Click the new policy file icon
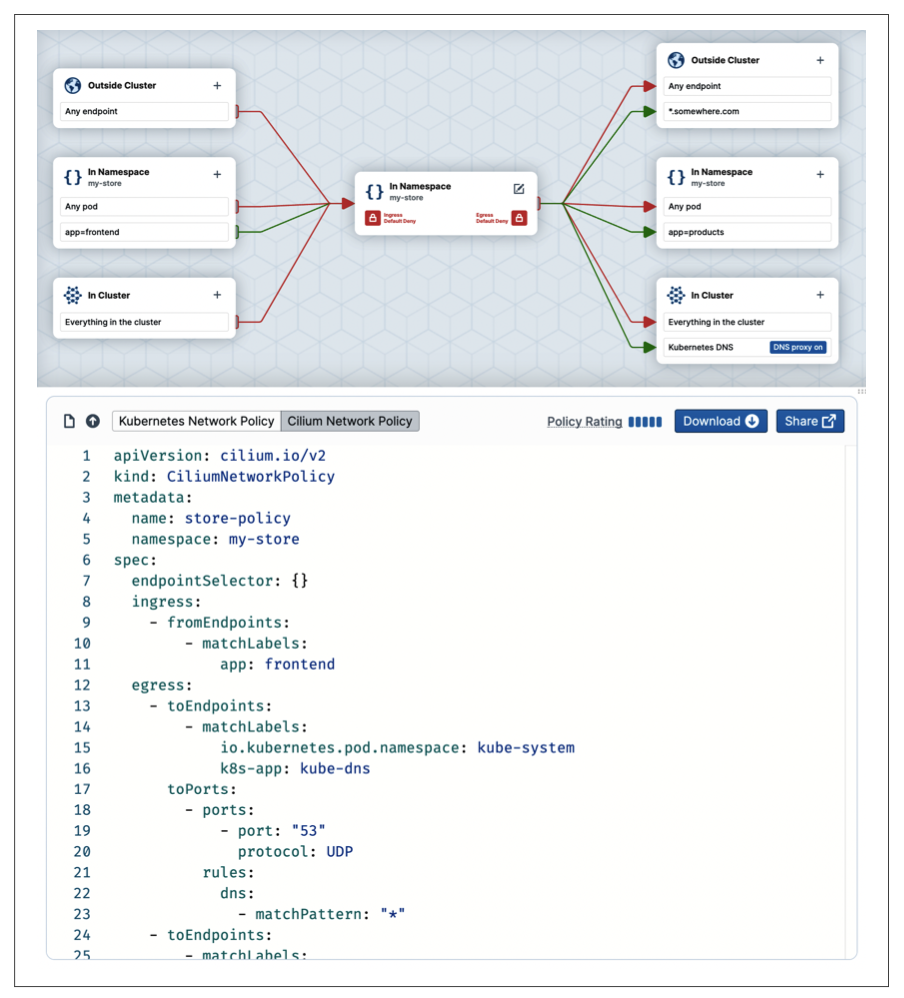904x998 pixels. point(69,421)
